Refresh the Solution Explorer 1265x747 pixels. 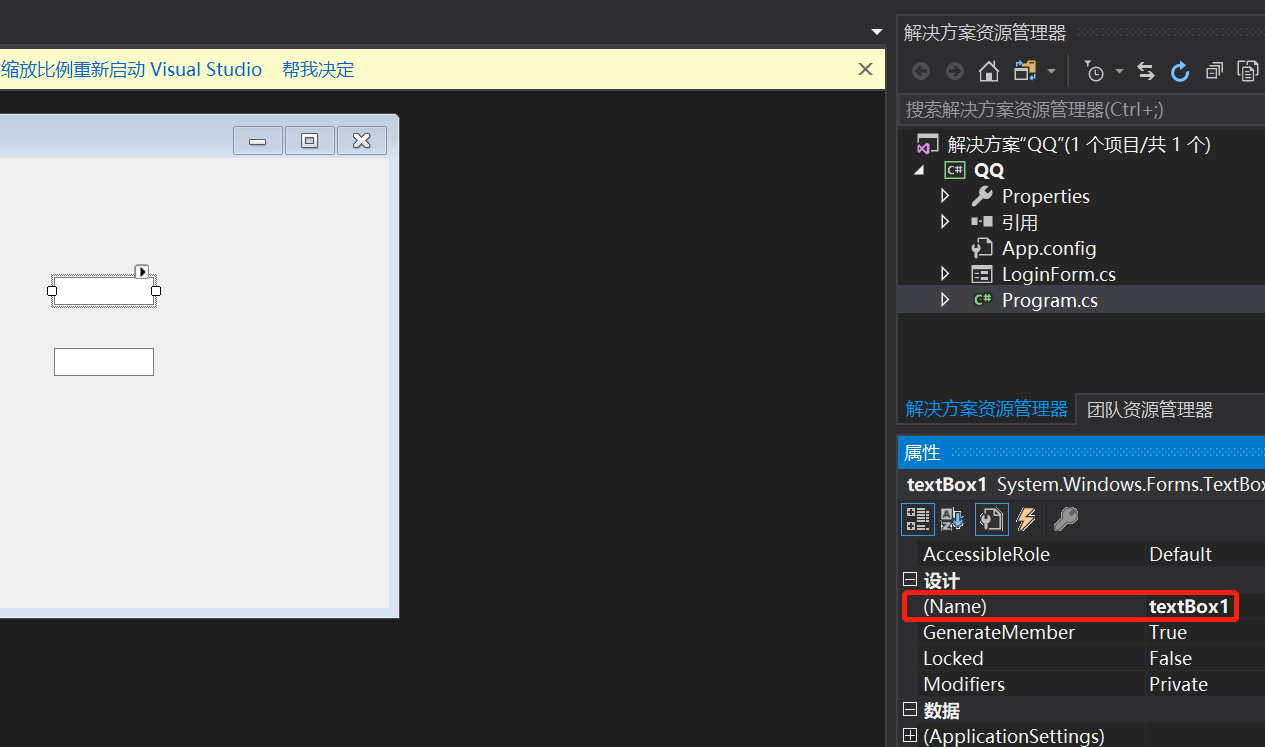click(x=1180, y=71)
